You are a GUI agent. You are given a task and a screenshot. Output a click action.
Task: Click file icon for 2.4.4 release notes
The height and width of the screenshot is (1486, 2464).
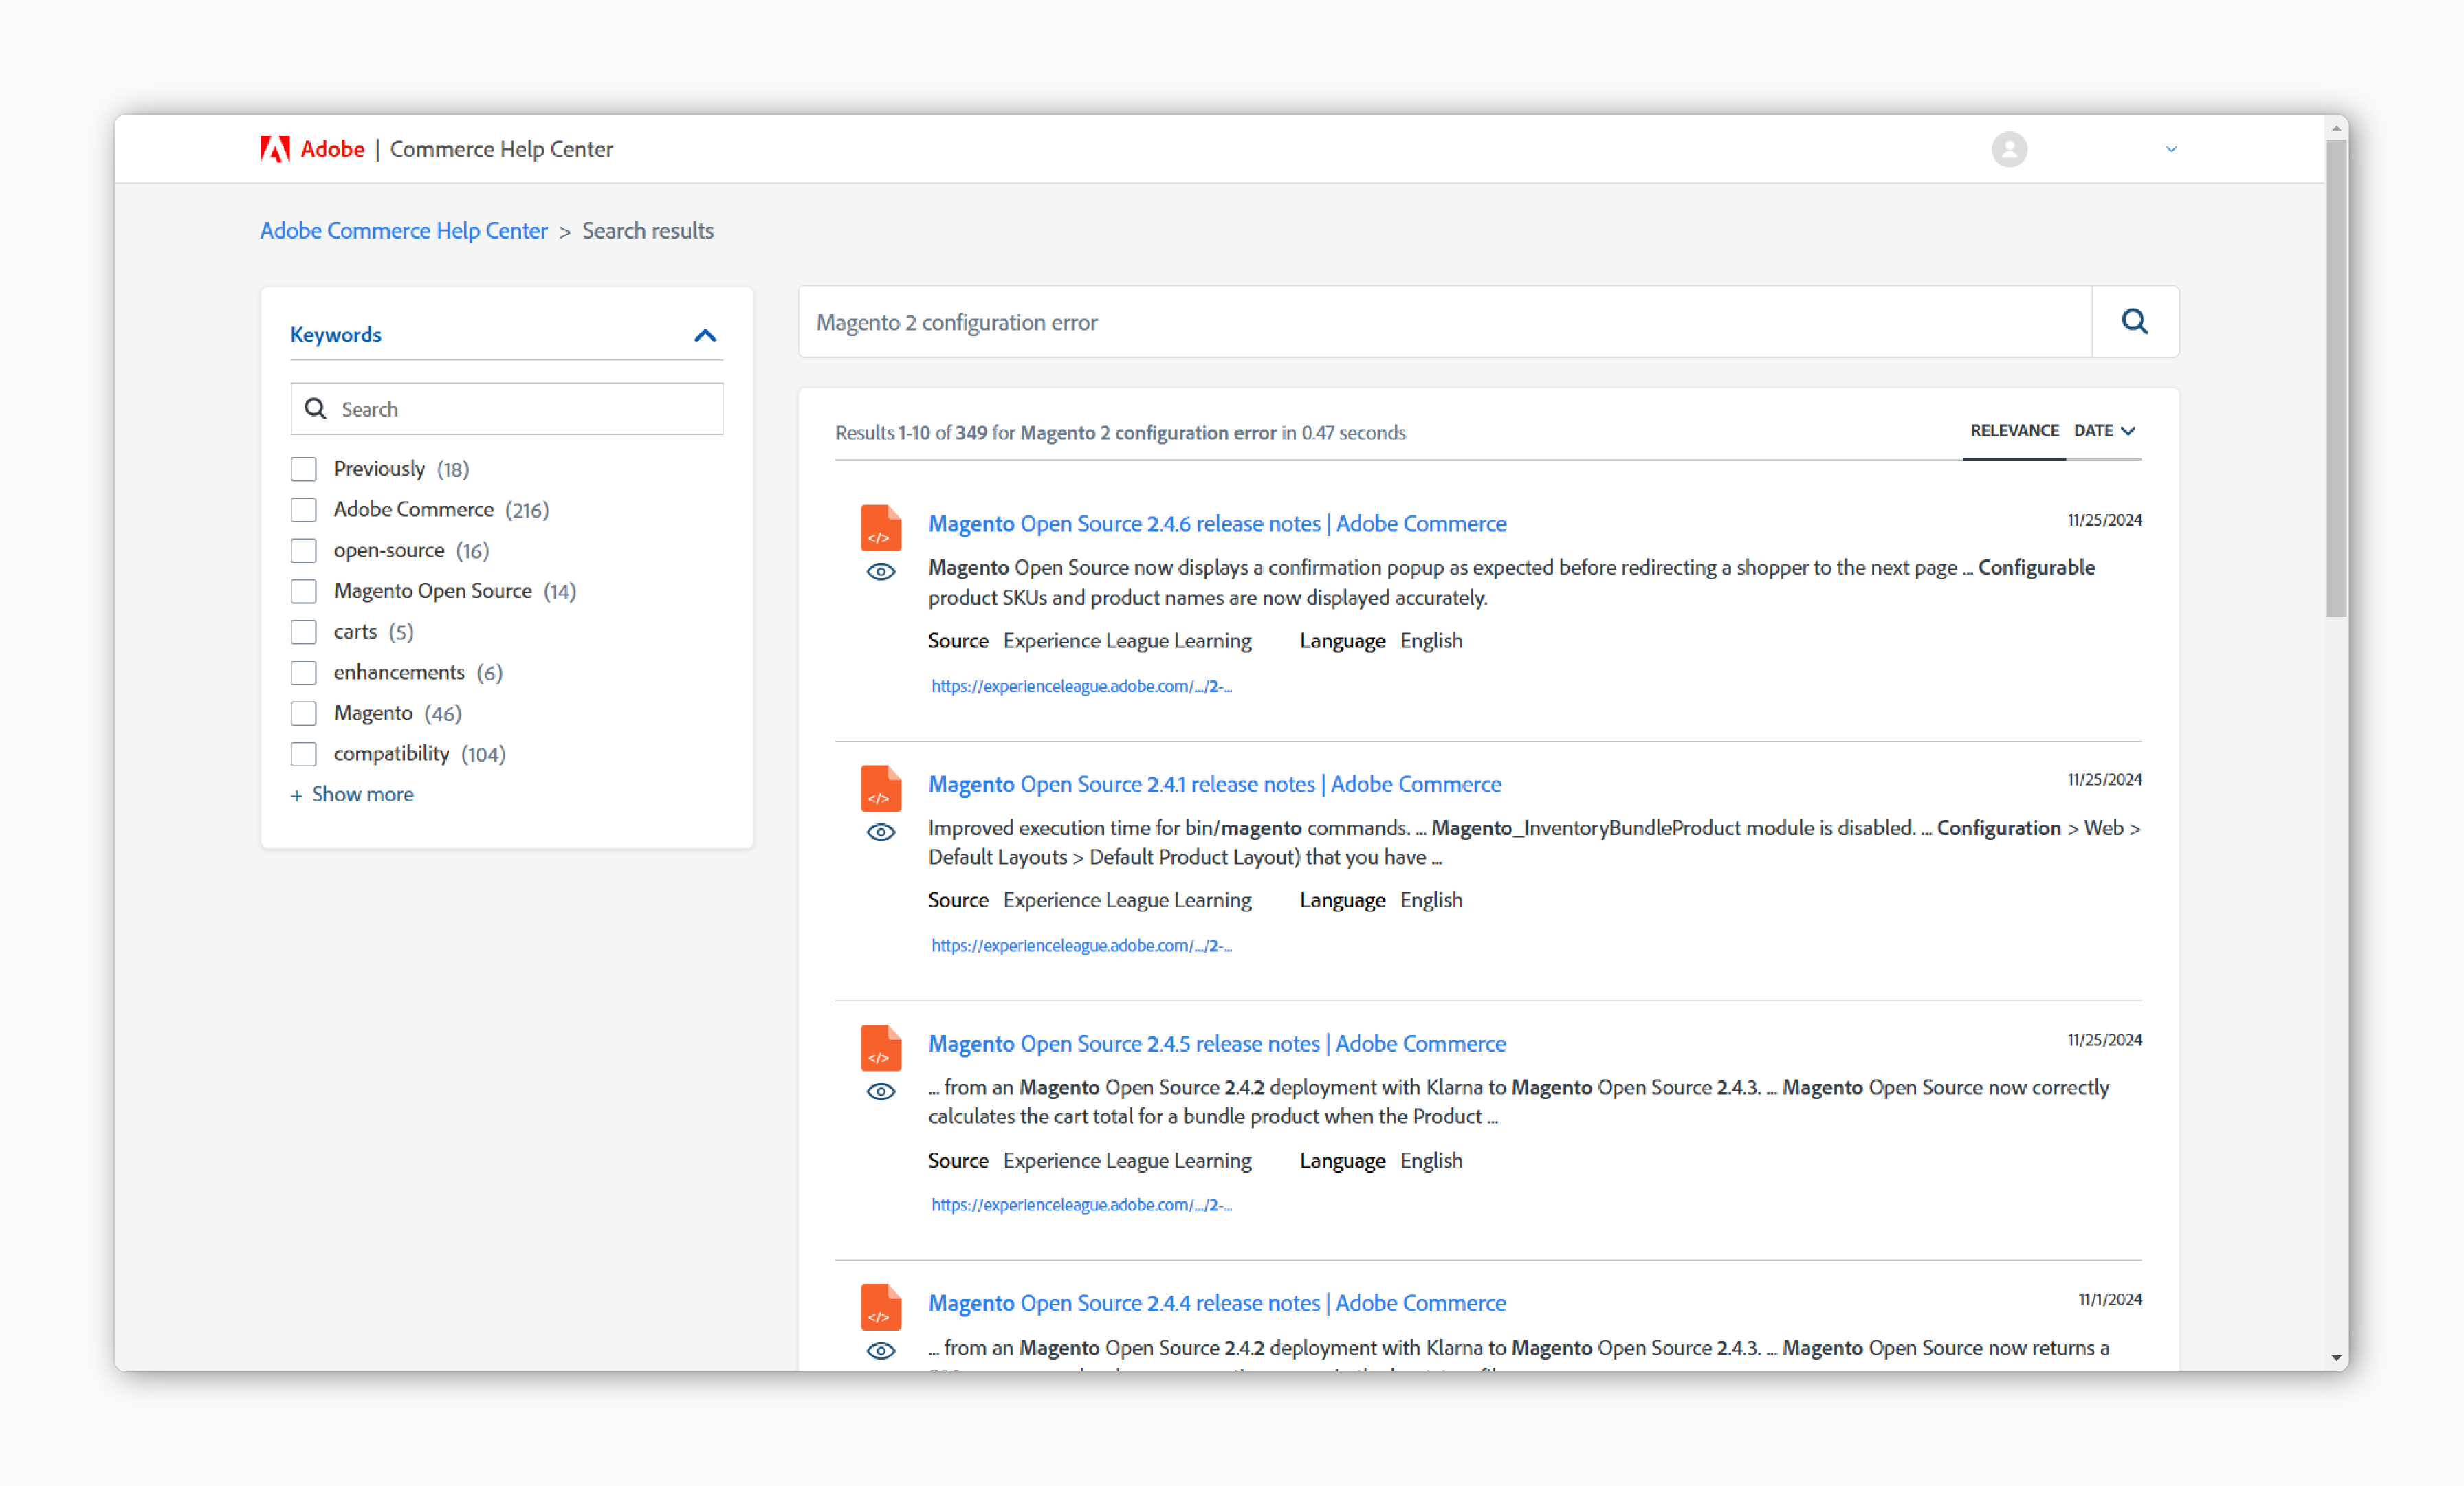(x=880, y=1307)
